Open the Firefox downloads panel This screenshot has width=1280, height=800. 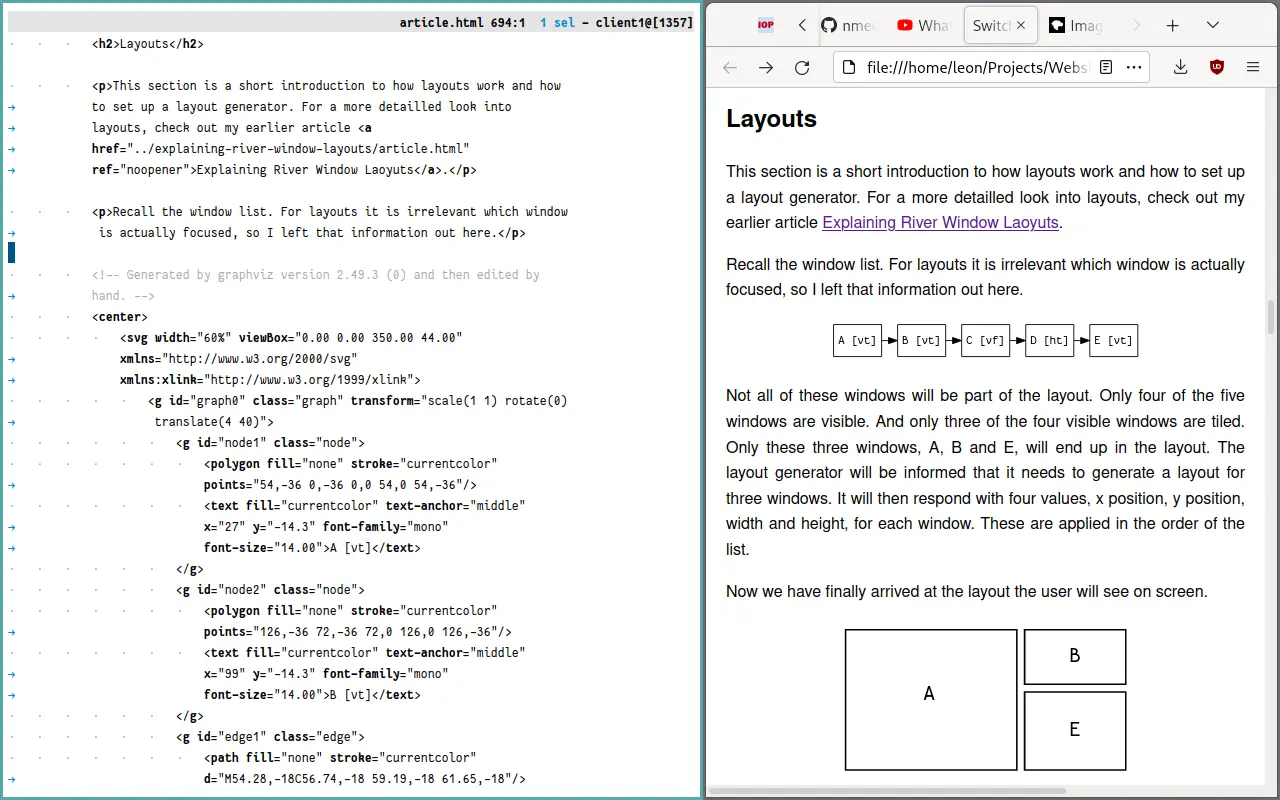1181,67
